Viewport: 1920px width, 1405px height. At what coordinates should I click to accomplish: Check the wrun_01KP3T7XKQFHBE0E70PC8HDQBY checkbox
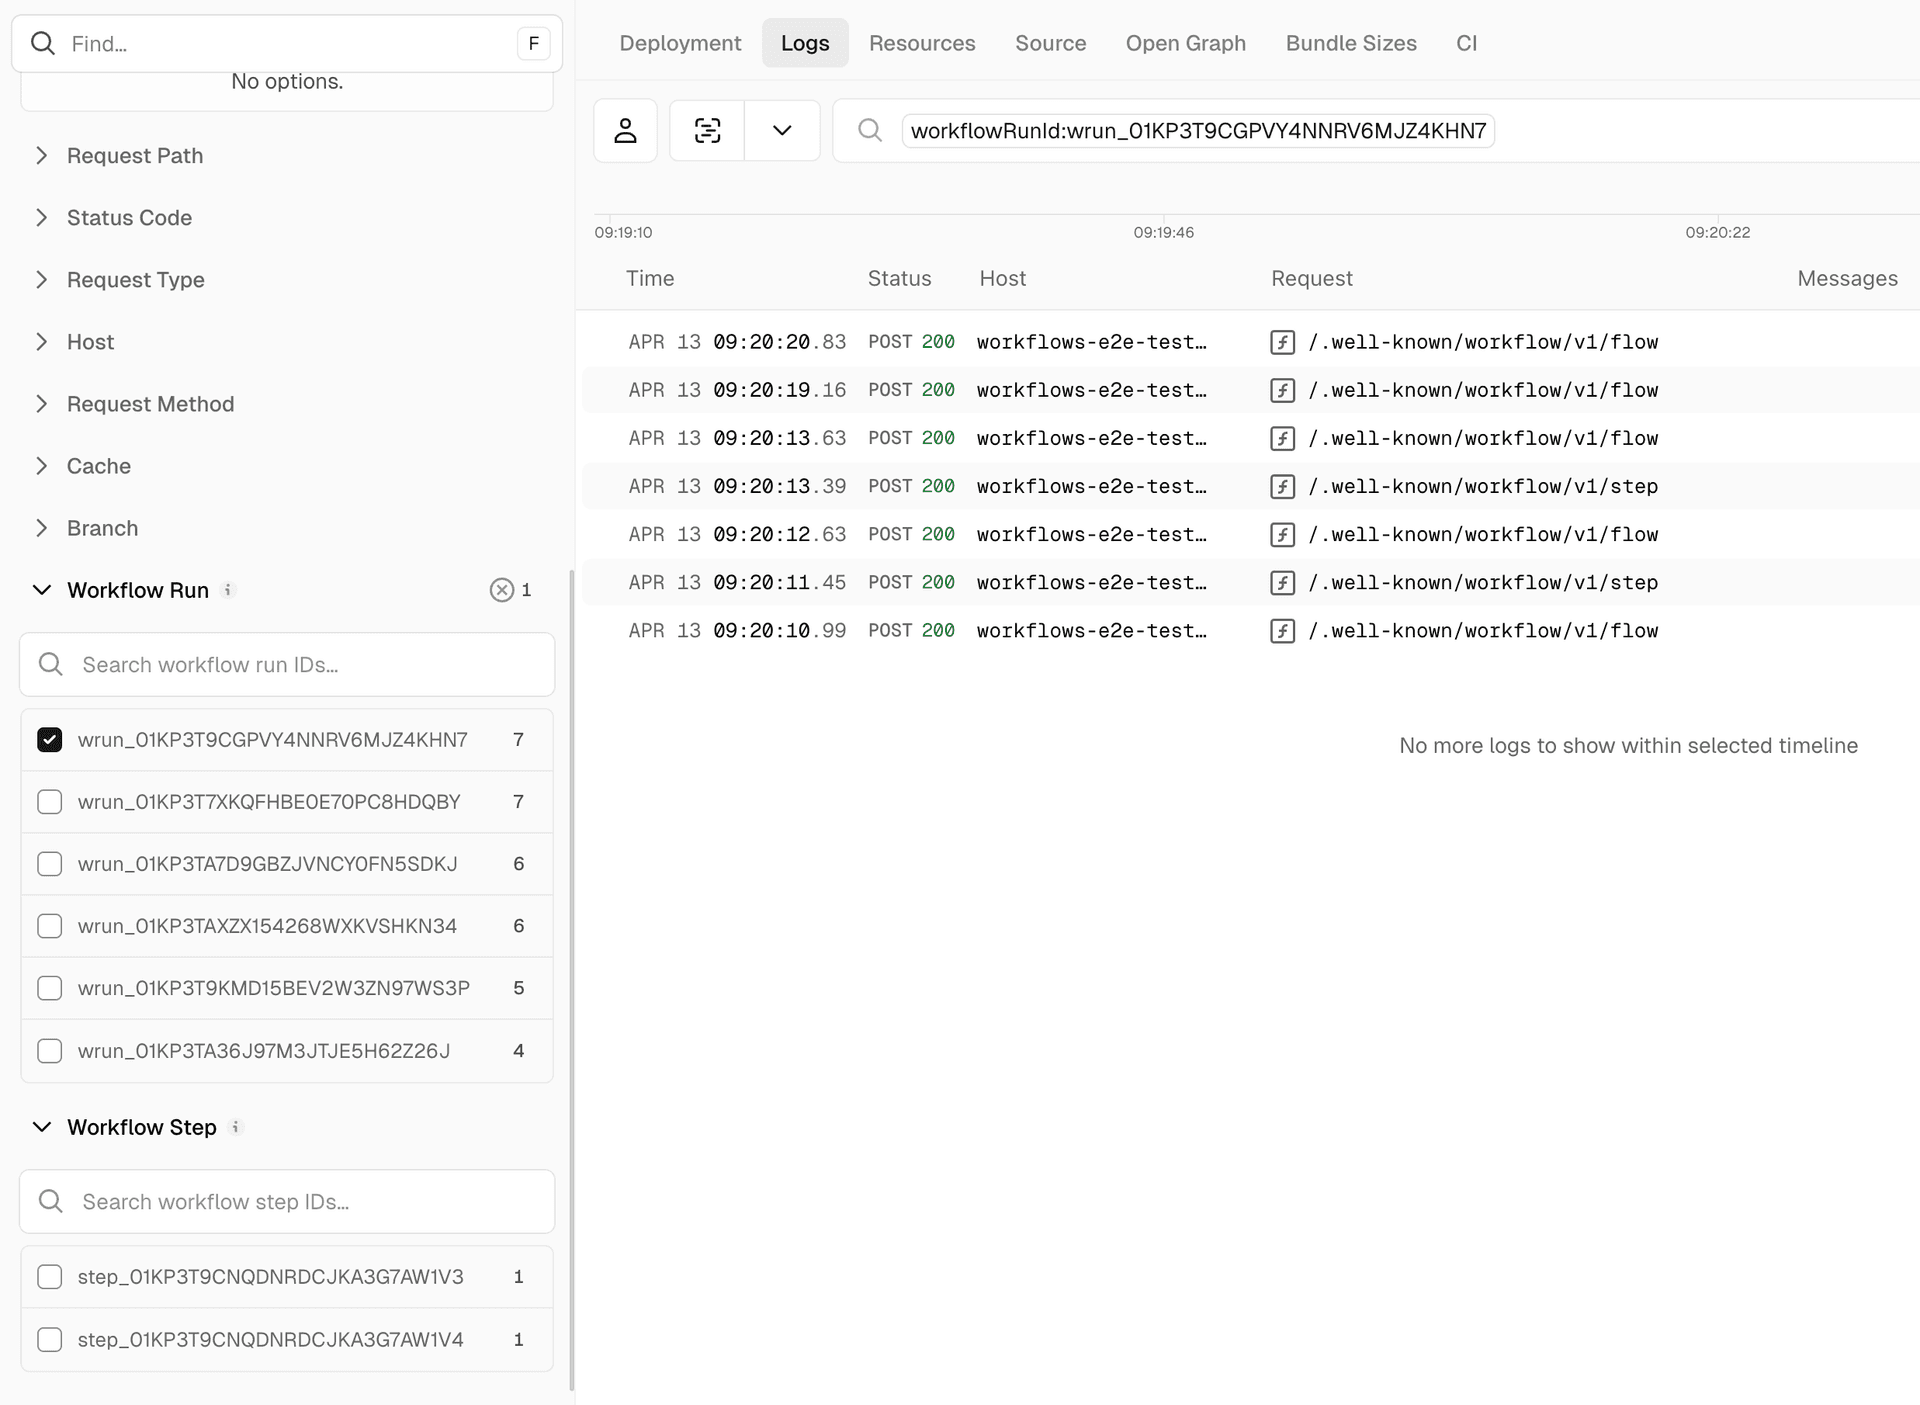tap(49, 802)
